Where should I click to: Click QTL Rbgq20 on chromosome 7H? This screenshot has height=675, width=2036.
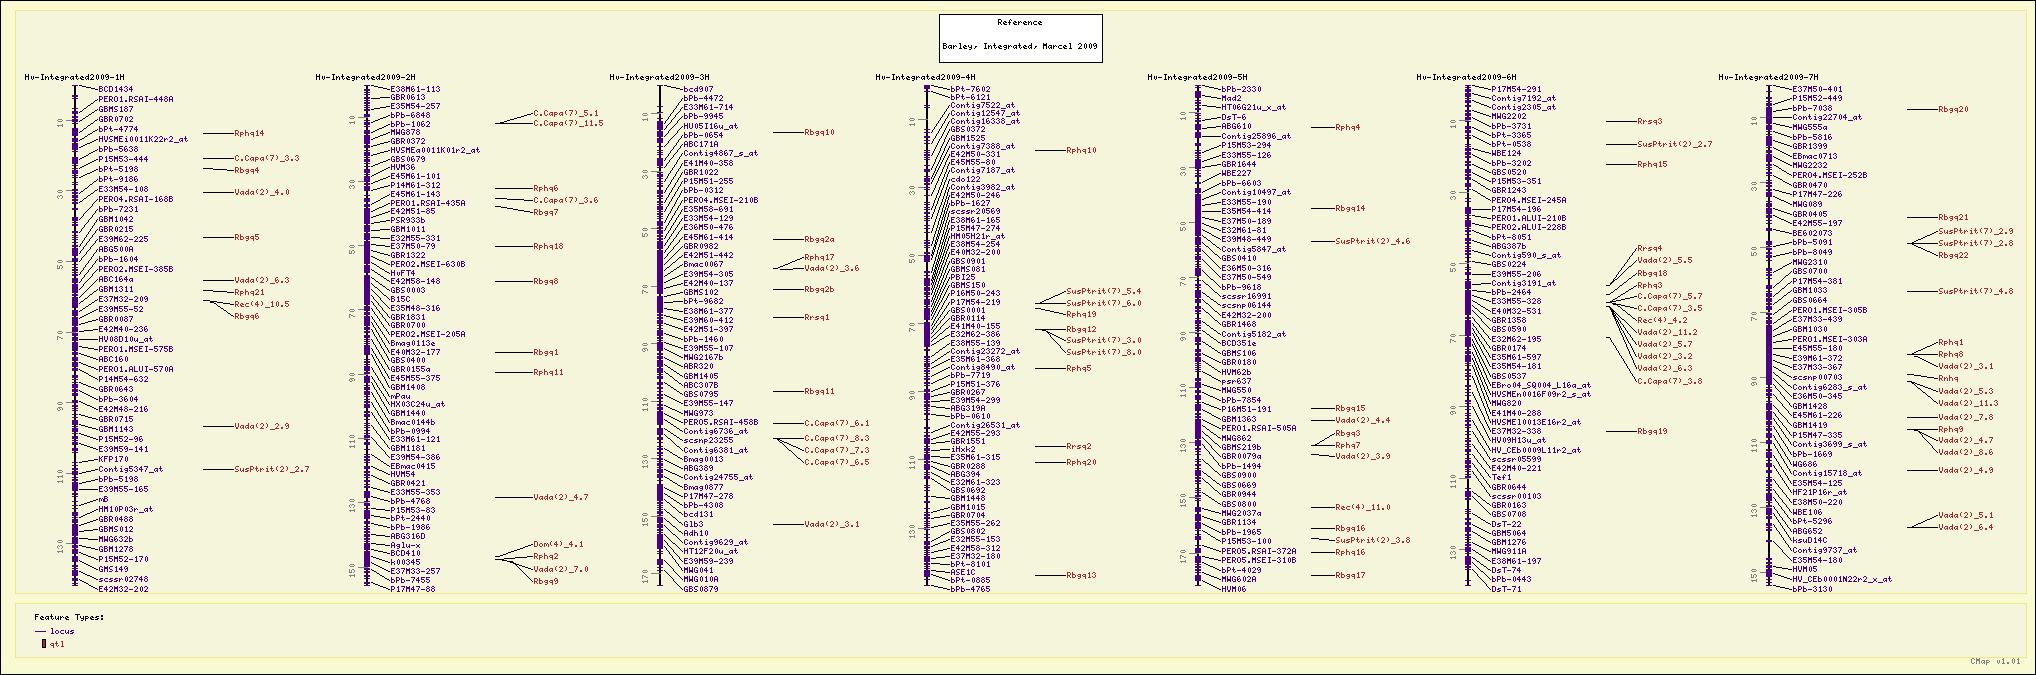pyautogui.click(x=1953, y=110)
